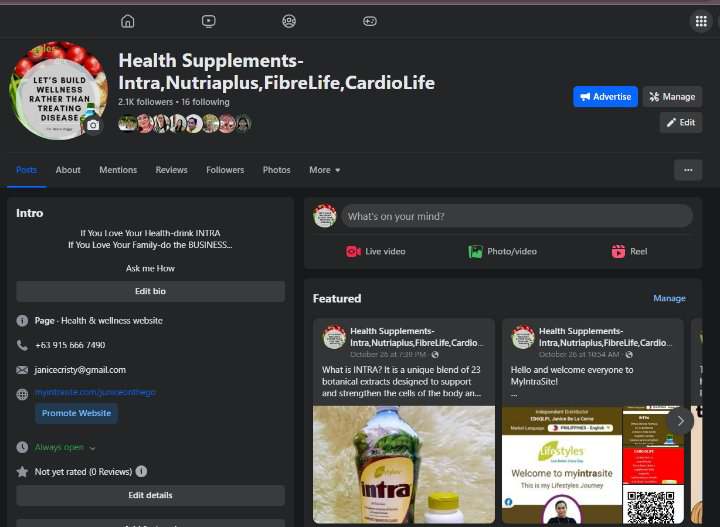Open the three-dot page options button

coord(688,170)
